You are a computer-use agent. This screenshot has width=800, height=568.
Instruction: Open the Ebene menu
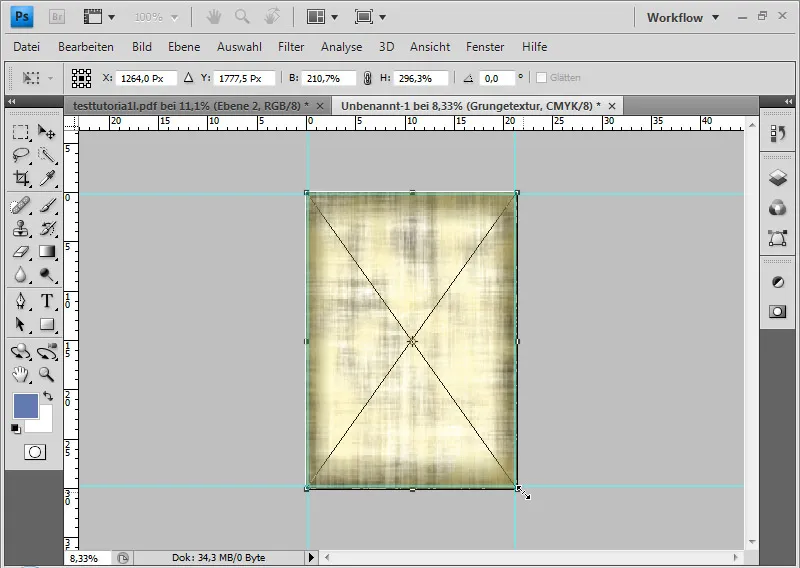184,47
